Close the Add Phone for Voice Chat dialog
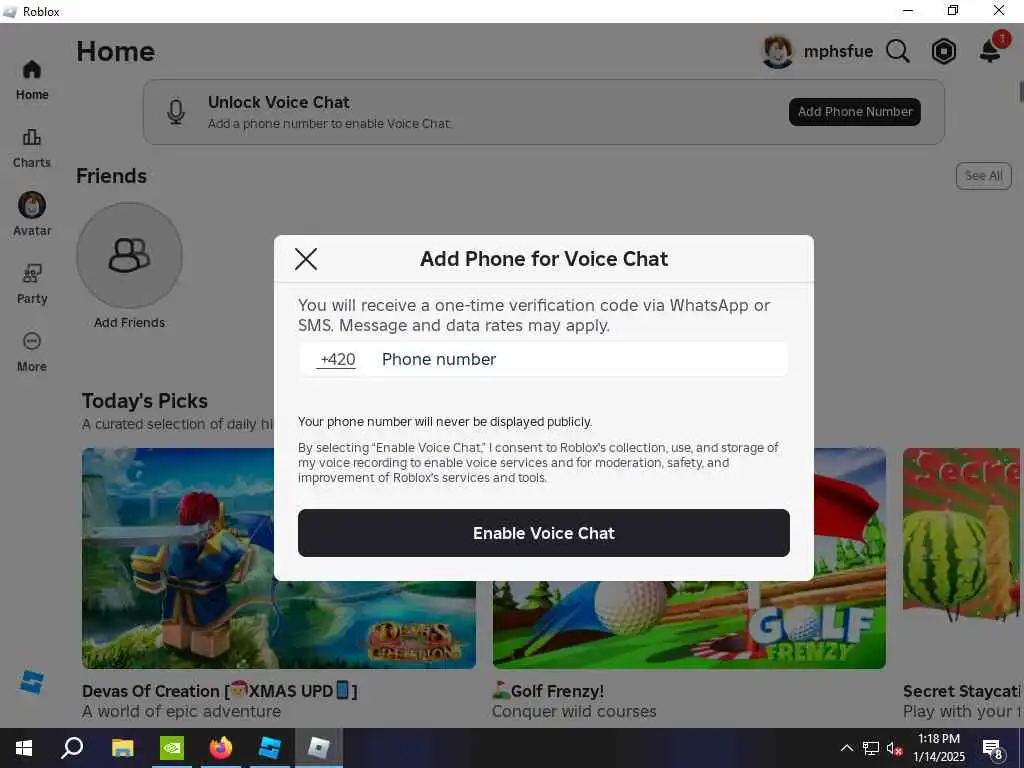This screenshot has height=768, width=1024. 306,259
